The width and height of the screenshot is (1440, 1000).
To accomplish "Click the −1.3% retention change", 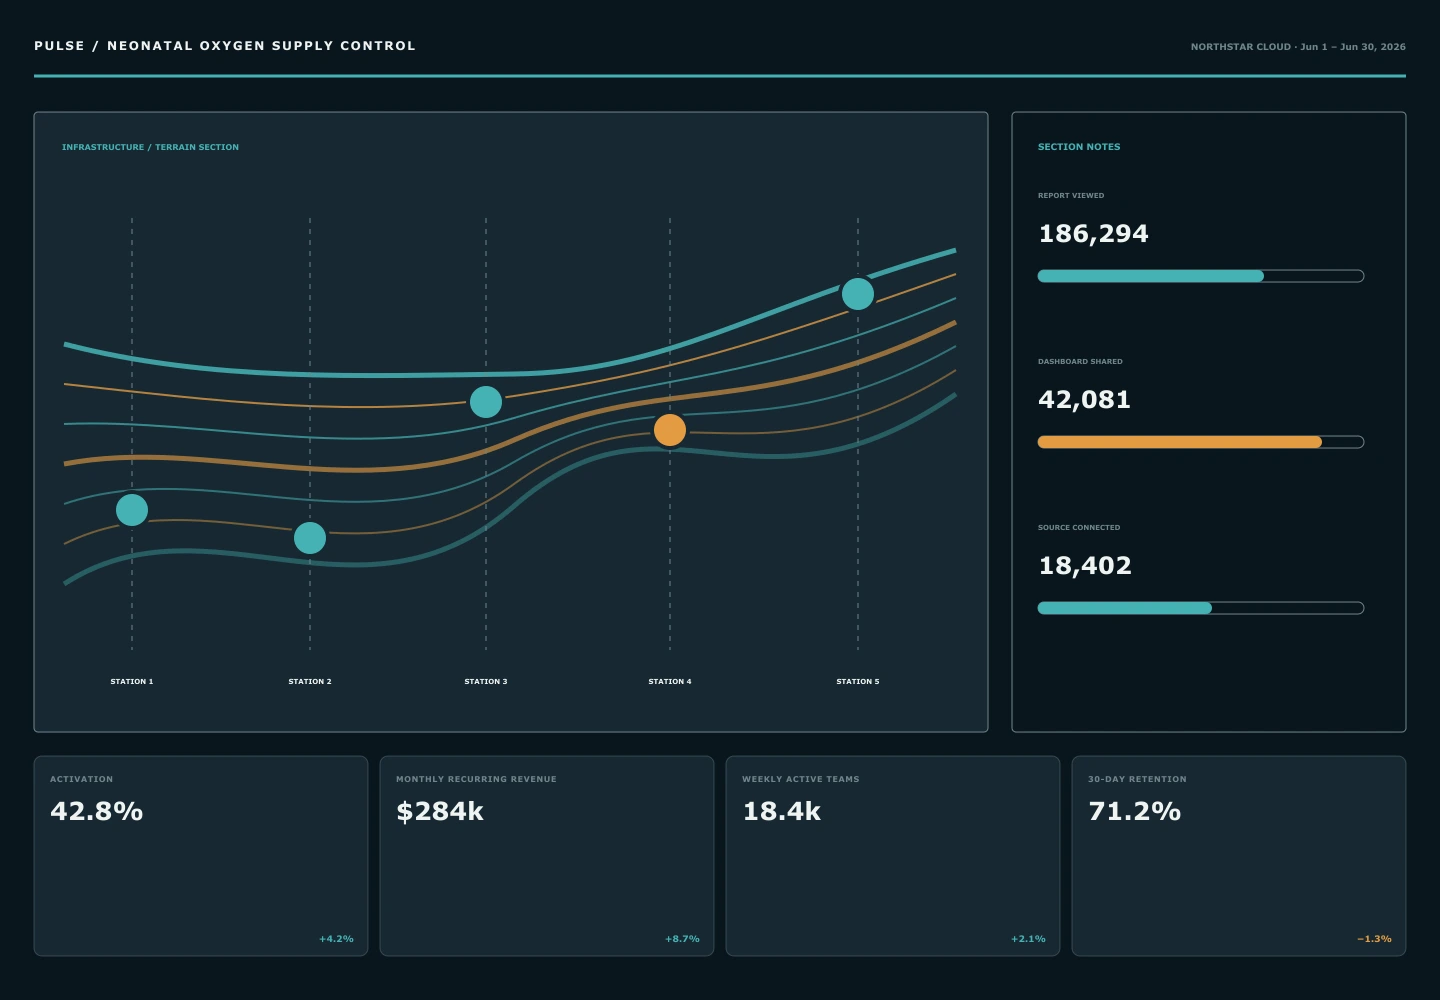I will coord(1374,939).
